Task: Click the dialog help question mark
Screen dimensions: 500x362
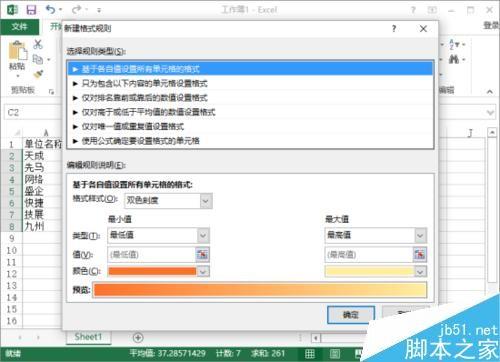Action: coord(394,29)
